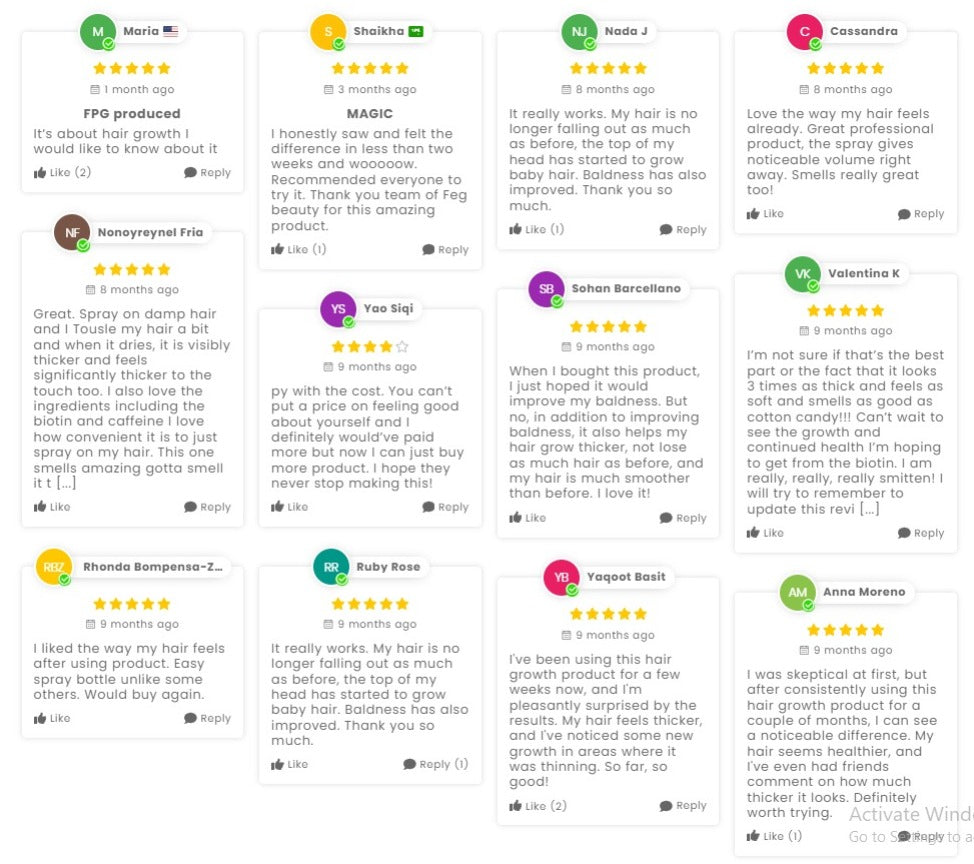
Task: Click Yao Siqi's four-star rating
Action: [x=370, y=346]
